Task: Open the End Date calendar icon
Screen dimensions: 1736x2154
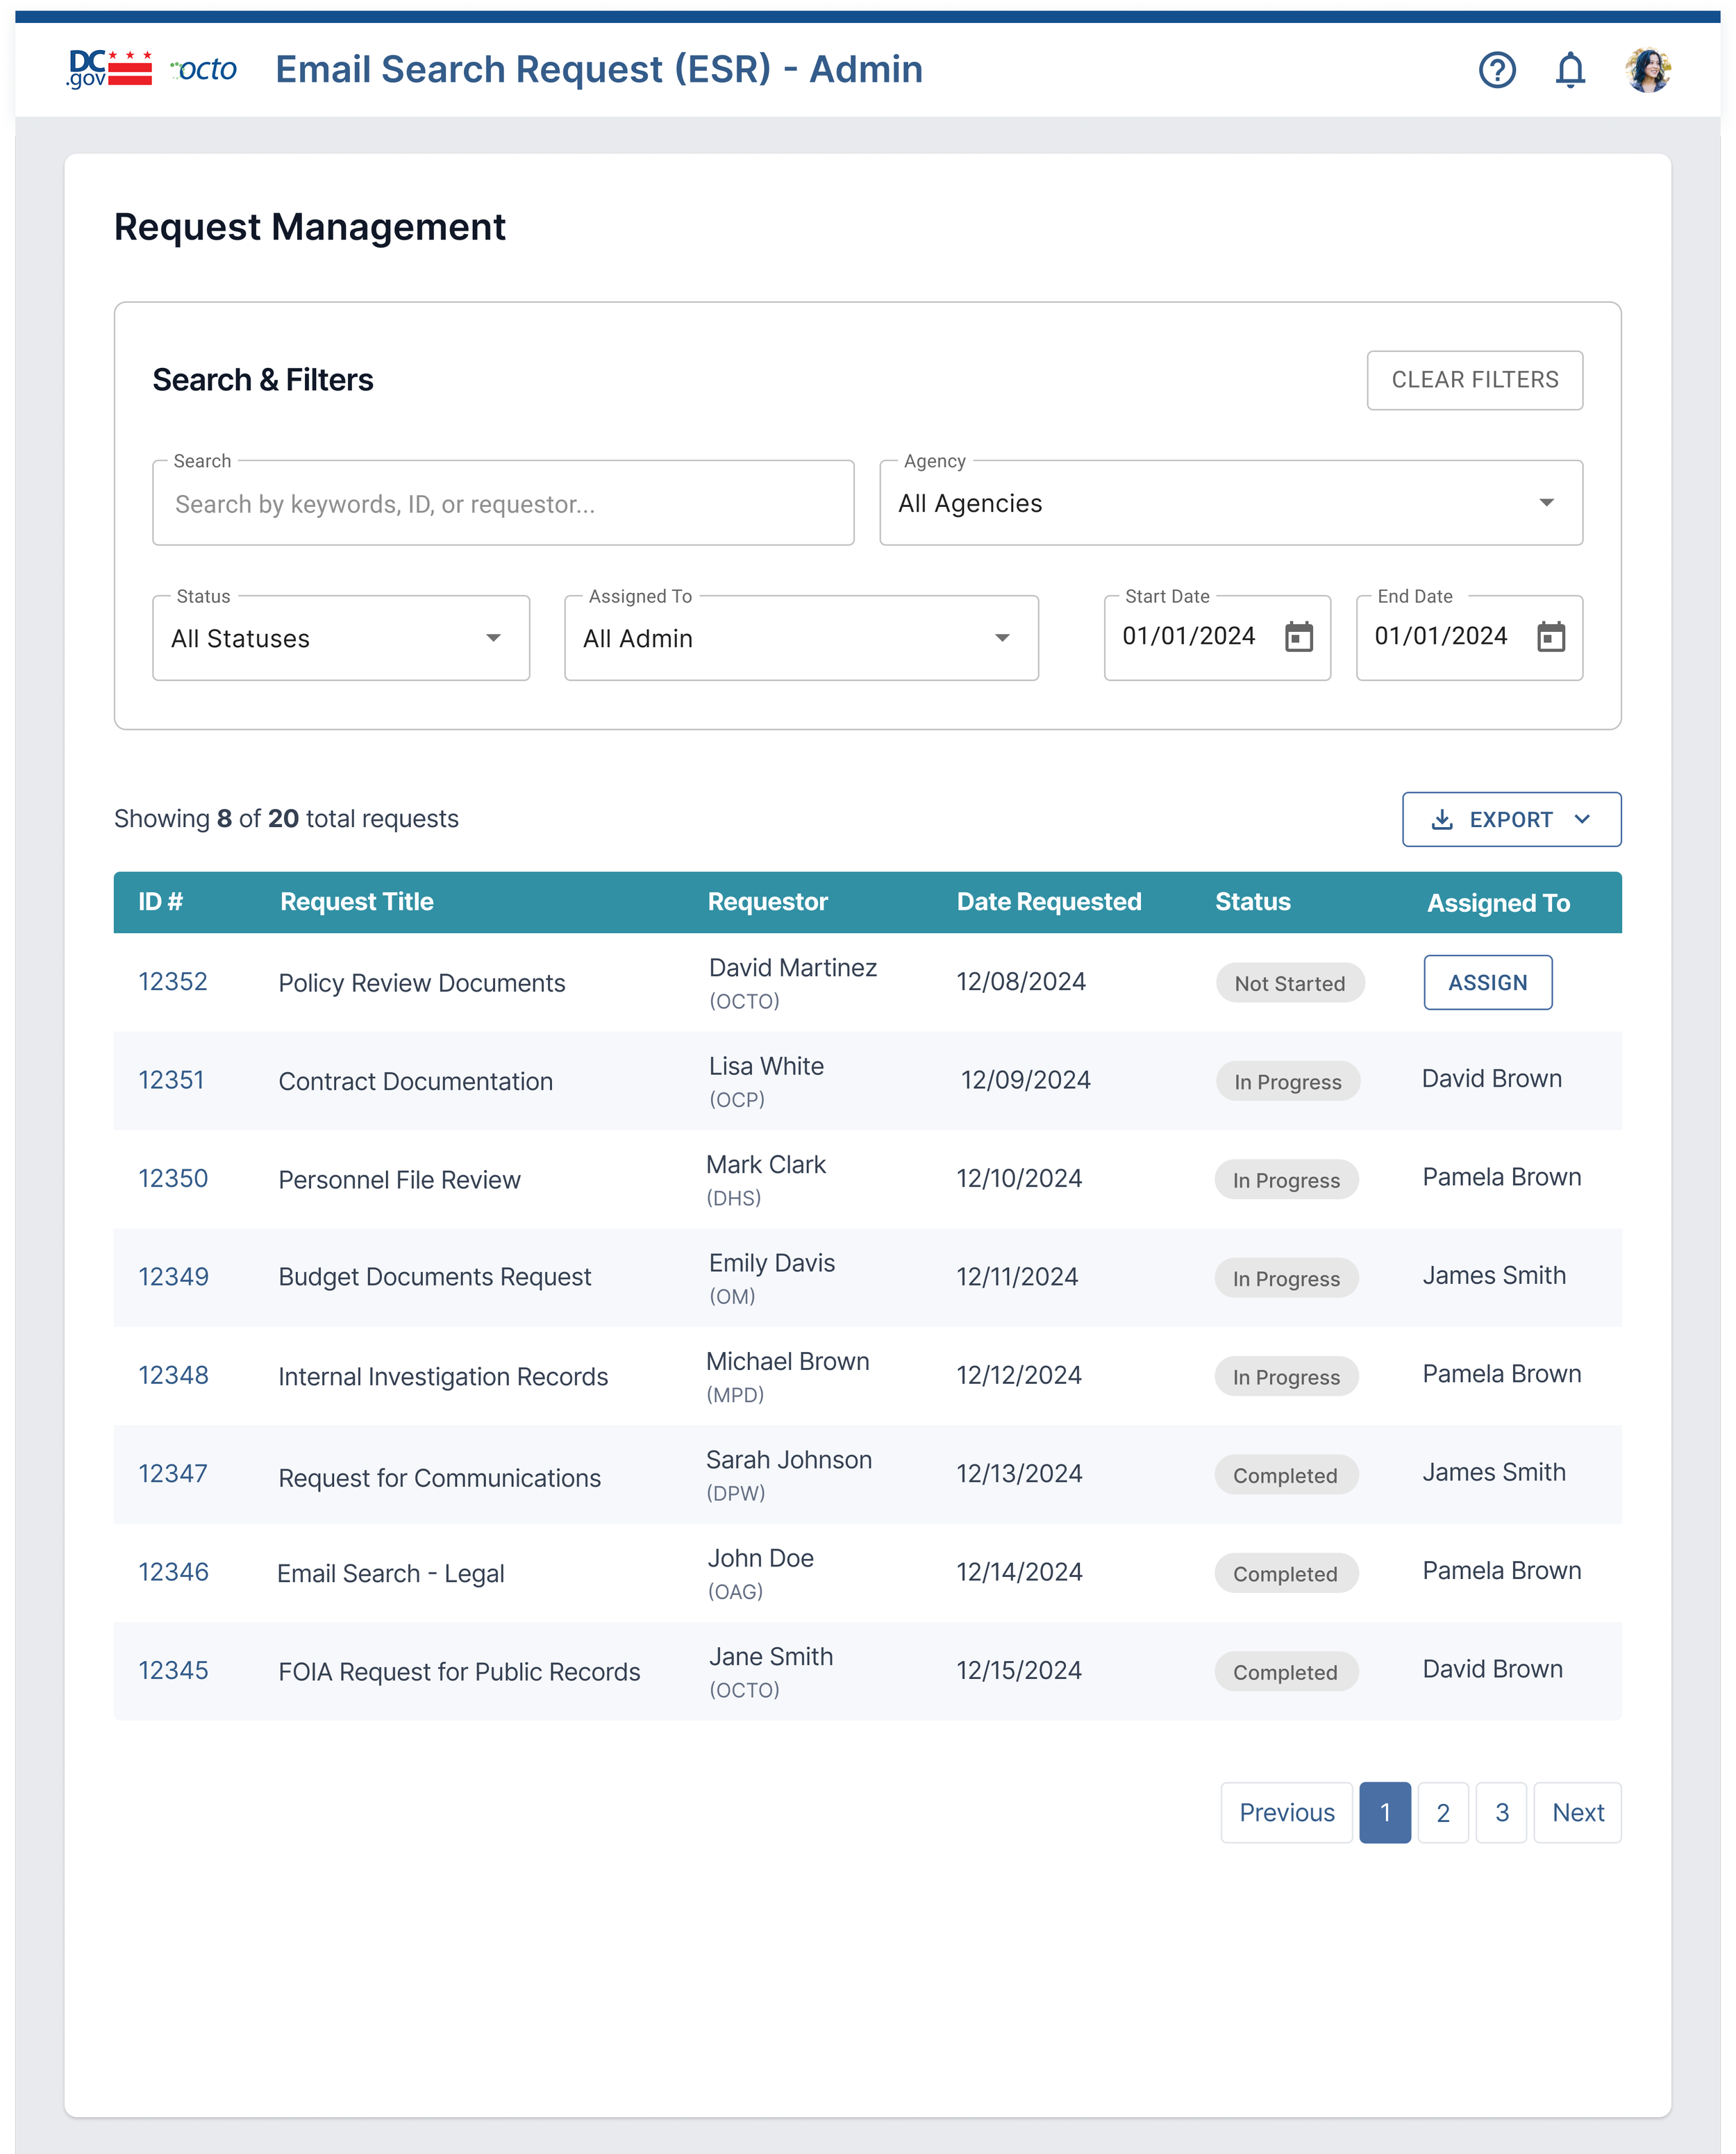Action: (x=1550, y=637)
